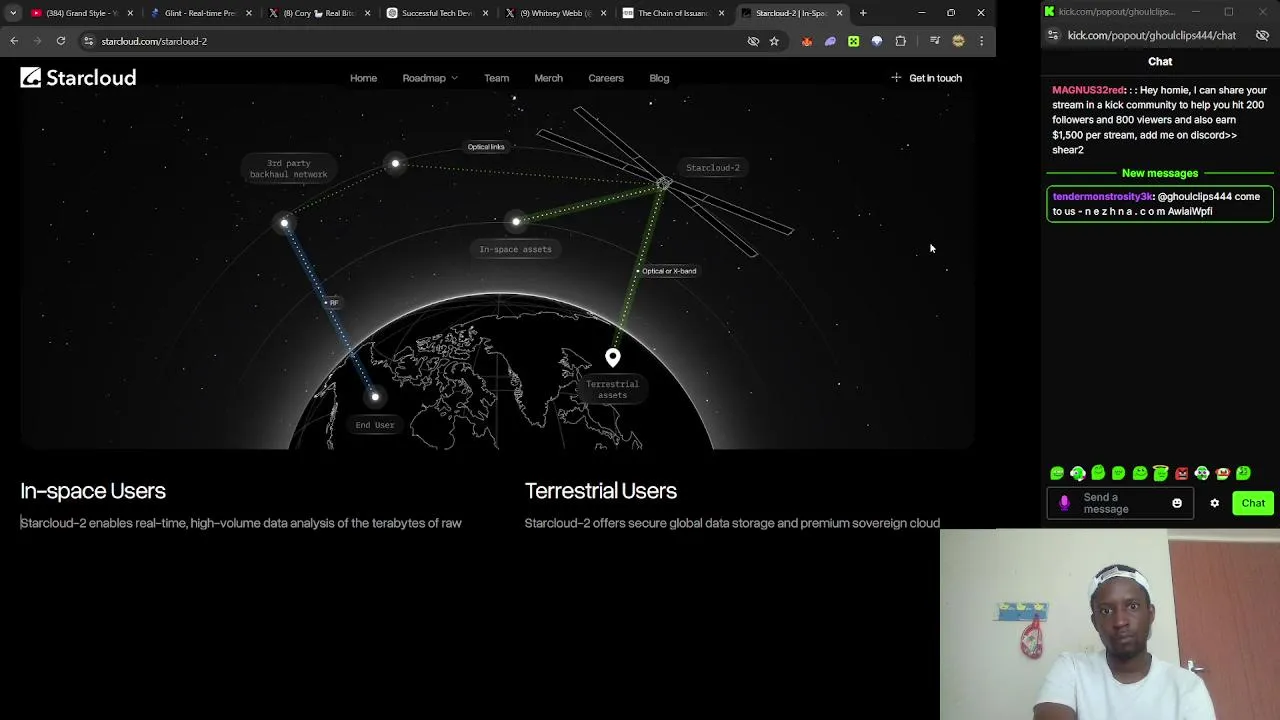Open the Chrome three-dot menu
Image resolution: width=1280 pixels, height=720 pixels.
pos(982,41)
